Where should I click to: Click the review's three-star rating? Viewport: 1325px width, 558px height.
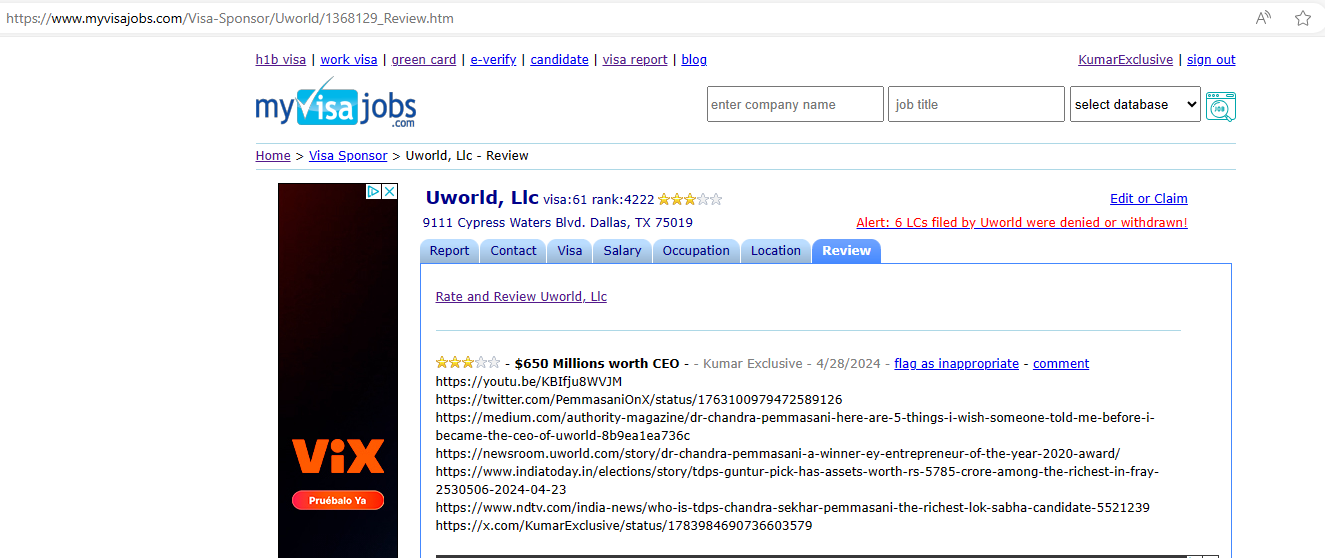pos(468,363)
